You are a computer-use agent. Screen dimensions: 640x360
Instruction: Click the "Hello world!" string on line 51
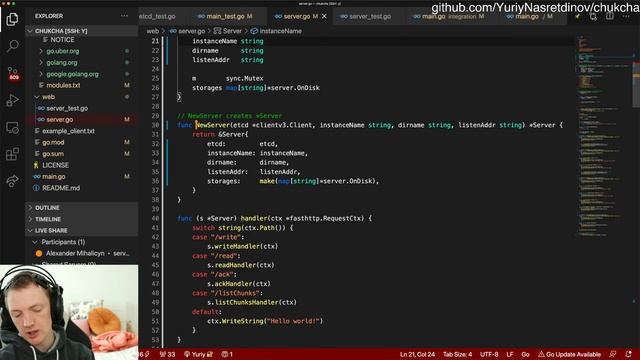[x=293, y=321]
